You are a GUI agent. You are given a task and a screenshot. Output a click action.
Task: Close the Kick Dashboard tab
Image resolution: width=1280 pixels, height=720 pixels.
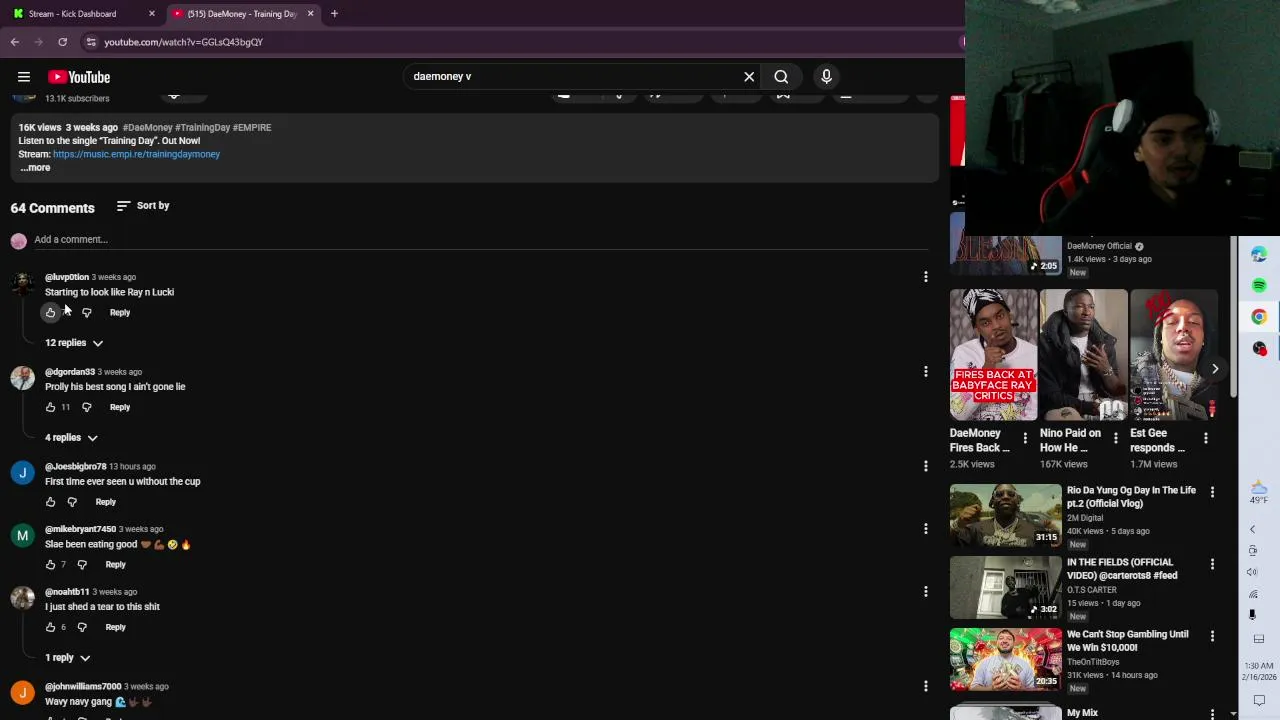(x=152, y=14)
